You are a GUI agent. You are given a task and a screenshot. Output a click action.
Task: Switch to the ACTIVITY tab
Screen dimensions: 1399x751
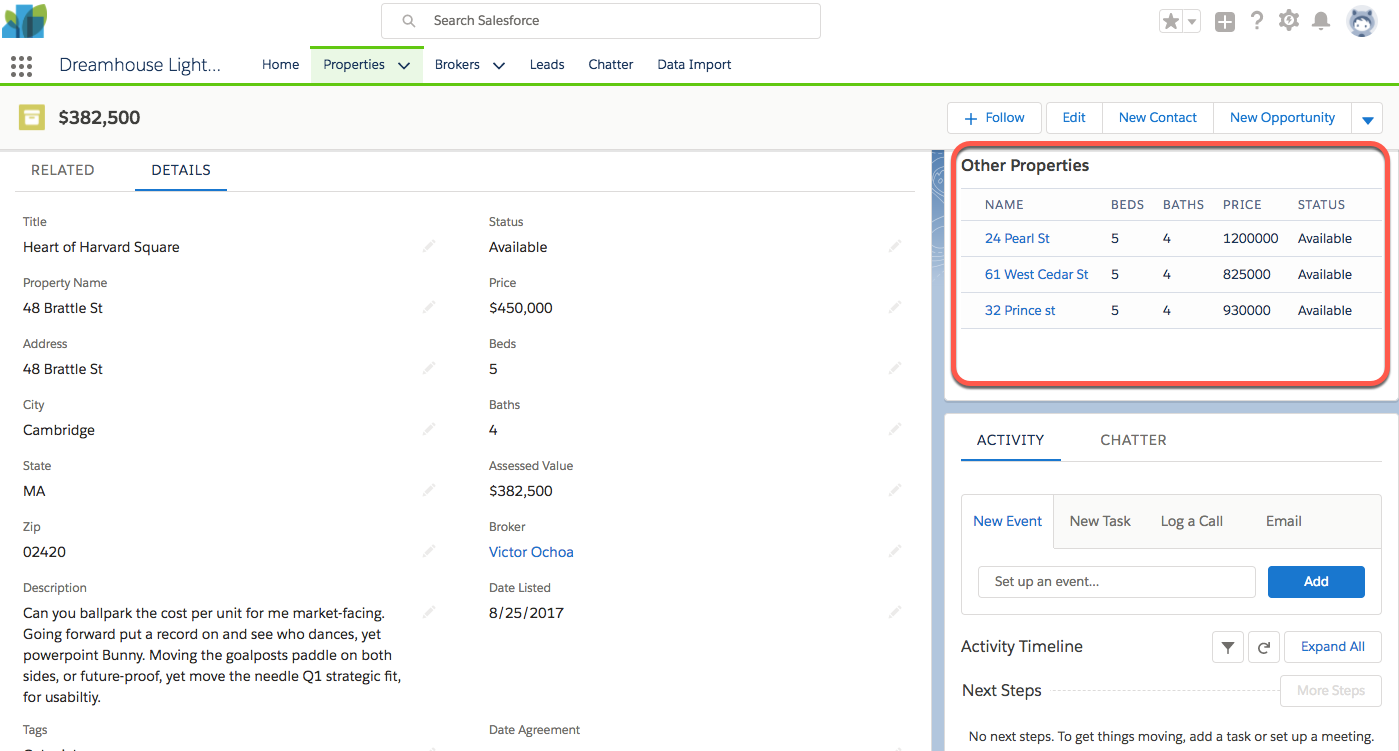(x=1010, y=440)
